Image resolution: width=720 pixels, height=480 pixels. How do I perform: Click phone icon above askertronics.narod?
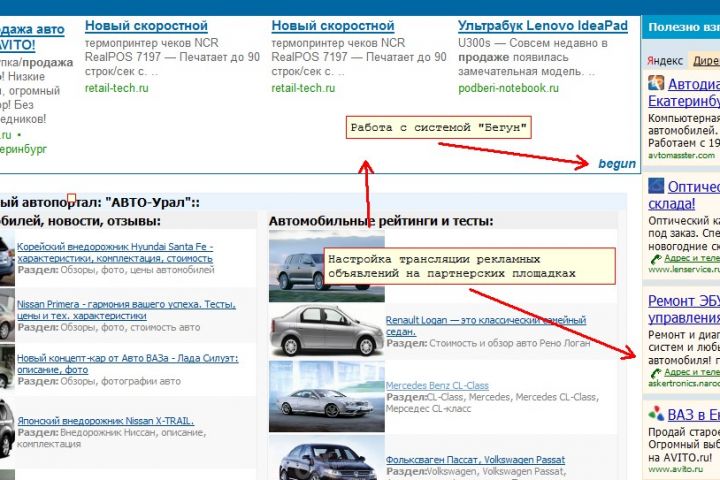coord(656,373)
